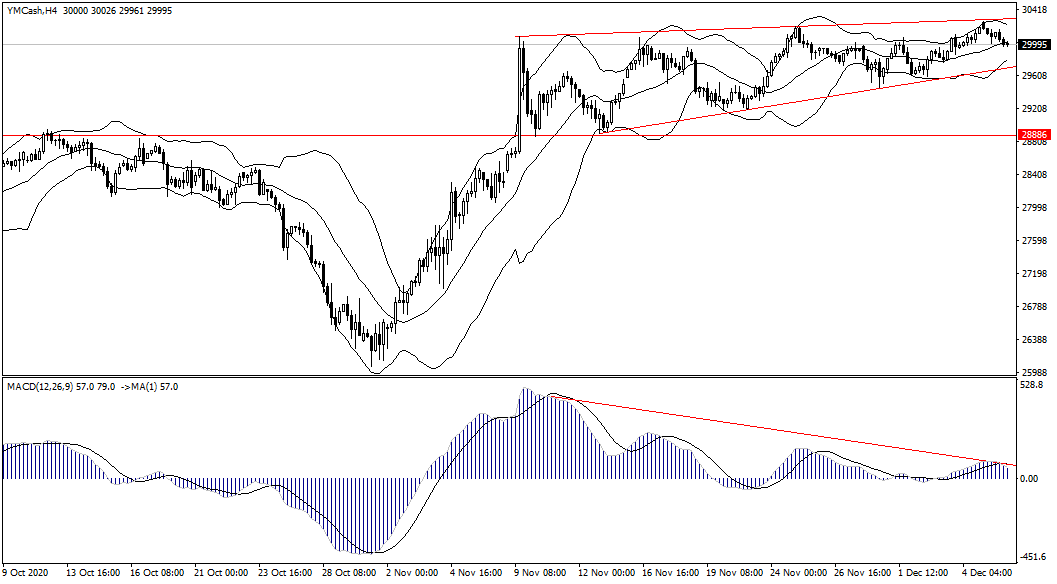Click the MACD(12,26,9) indicator label
Image resolution: width=1057 pixels, height=584 pixels.
50,386
